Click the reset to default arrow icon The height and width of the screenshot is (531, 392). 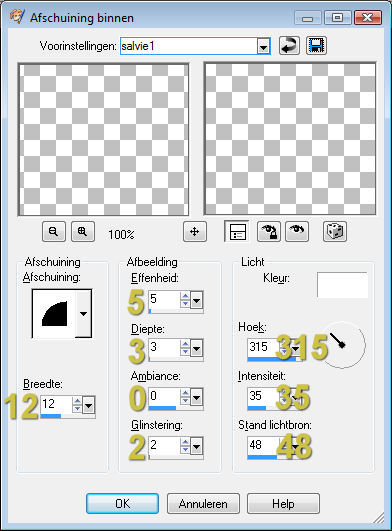tap(289, 45)
